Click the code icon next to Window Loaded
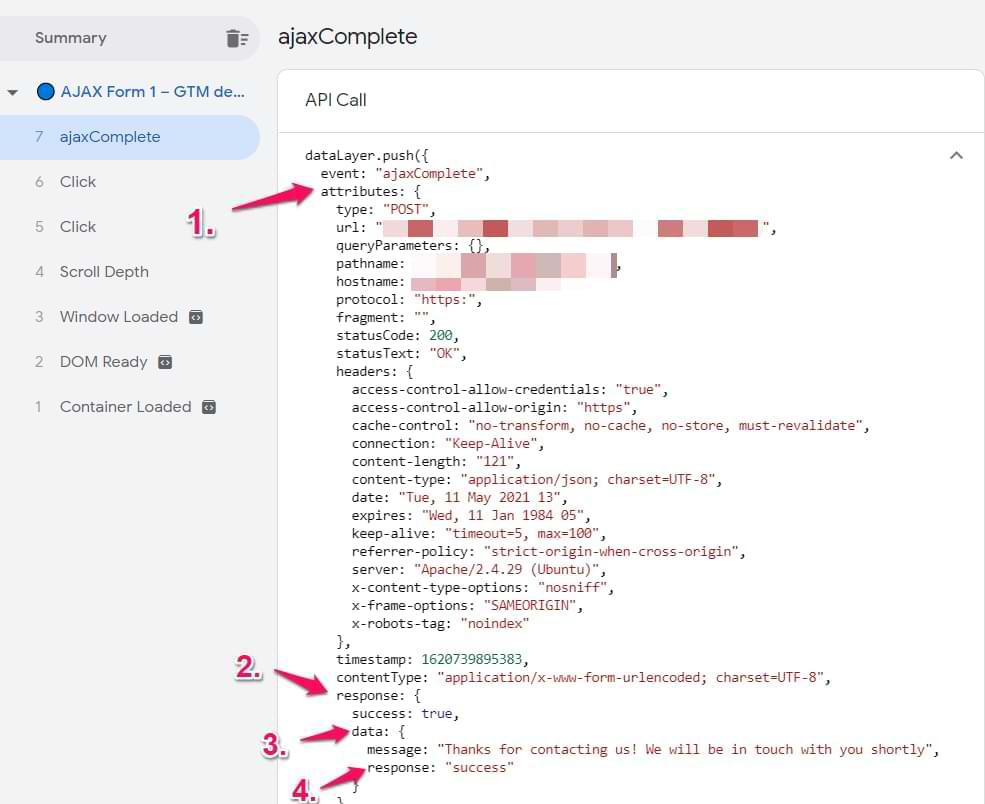This screenshot has height=804, width=985. pyautogui.click(x=196, y=317)
